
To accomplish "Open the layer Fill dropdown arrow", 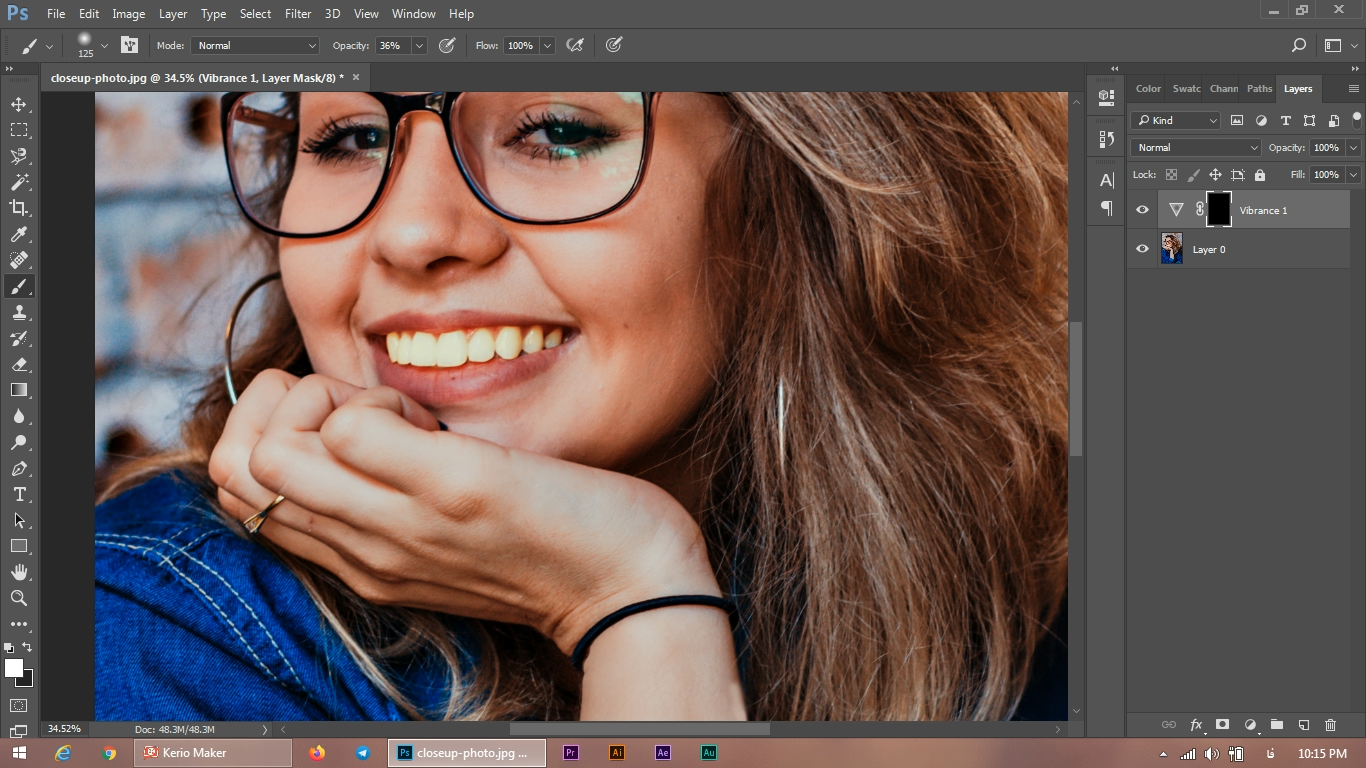I will coord(1353,175).
